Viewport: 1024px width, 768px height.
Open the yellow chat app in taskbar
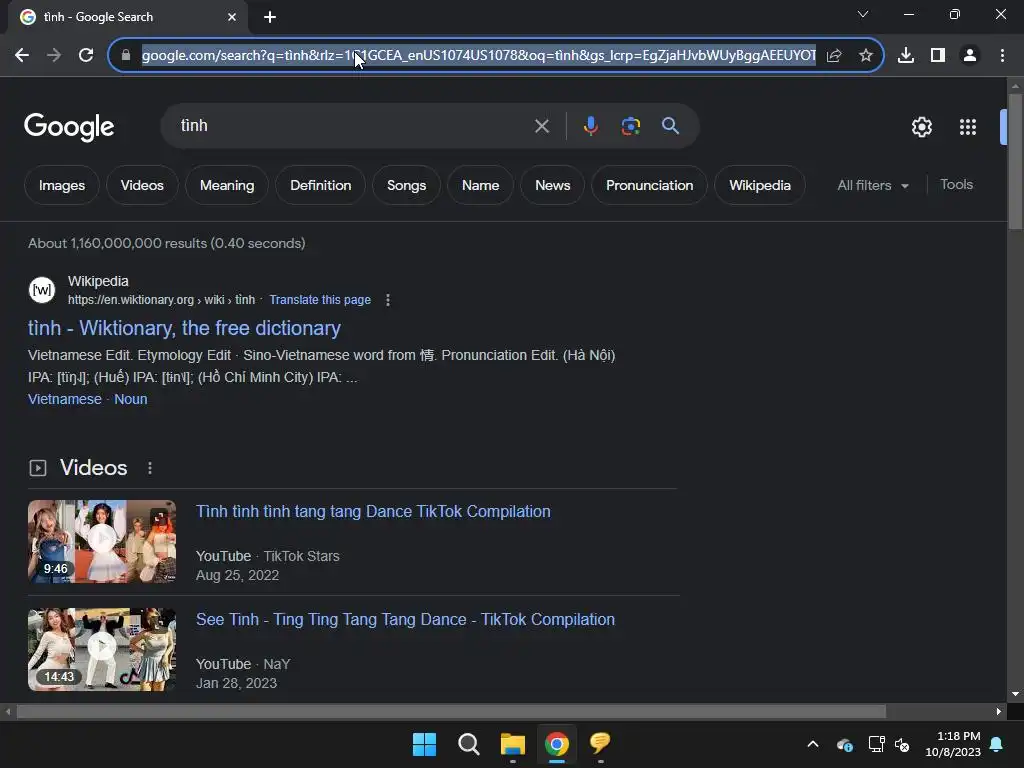click(x=600, y=744)
